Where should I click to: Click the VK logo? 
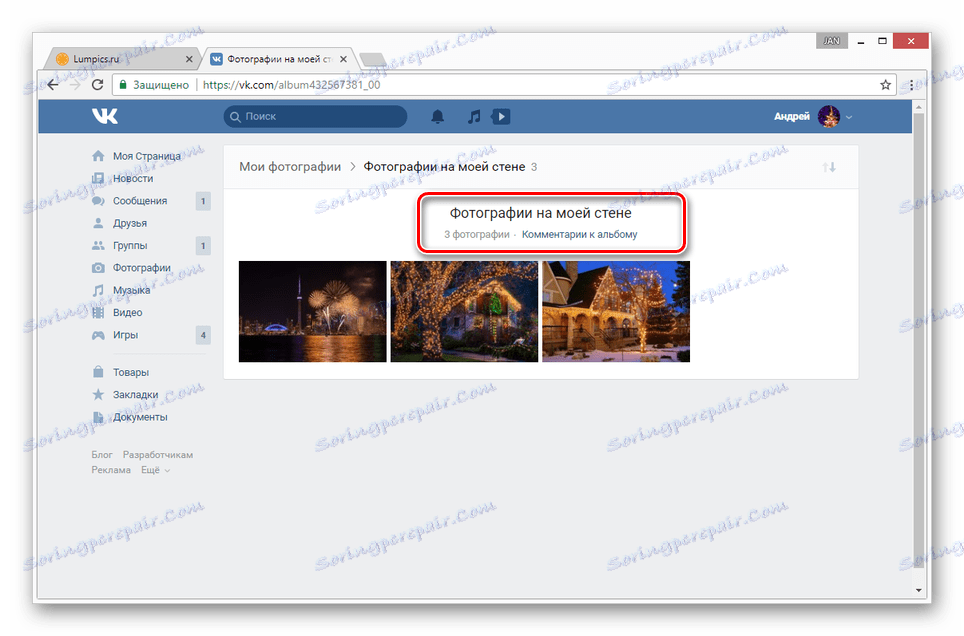point(106,116)
